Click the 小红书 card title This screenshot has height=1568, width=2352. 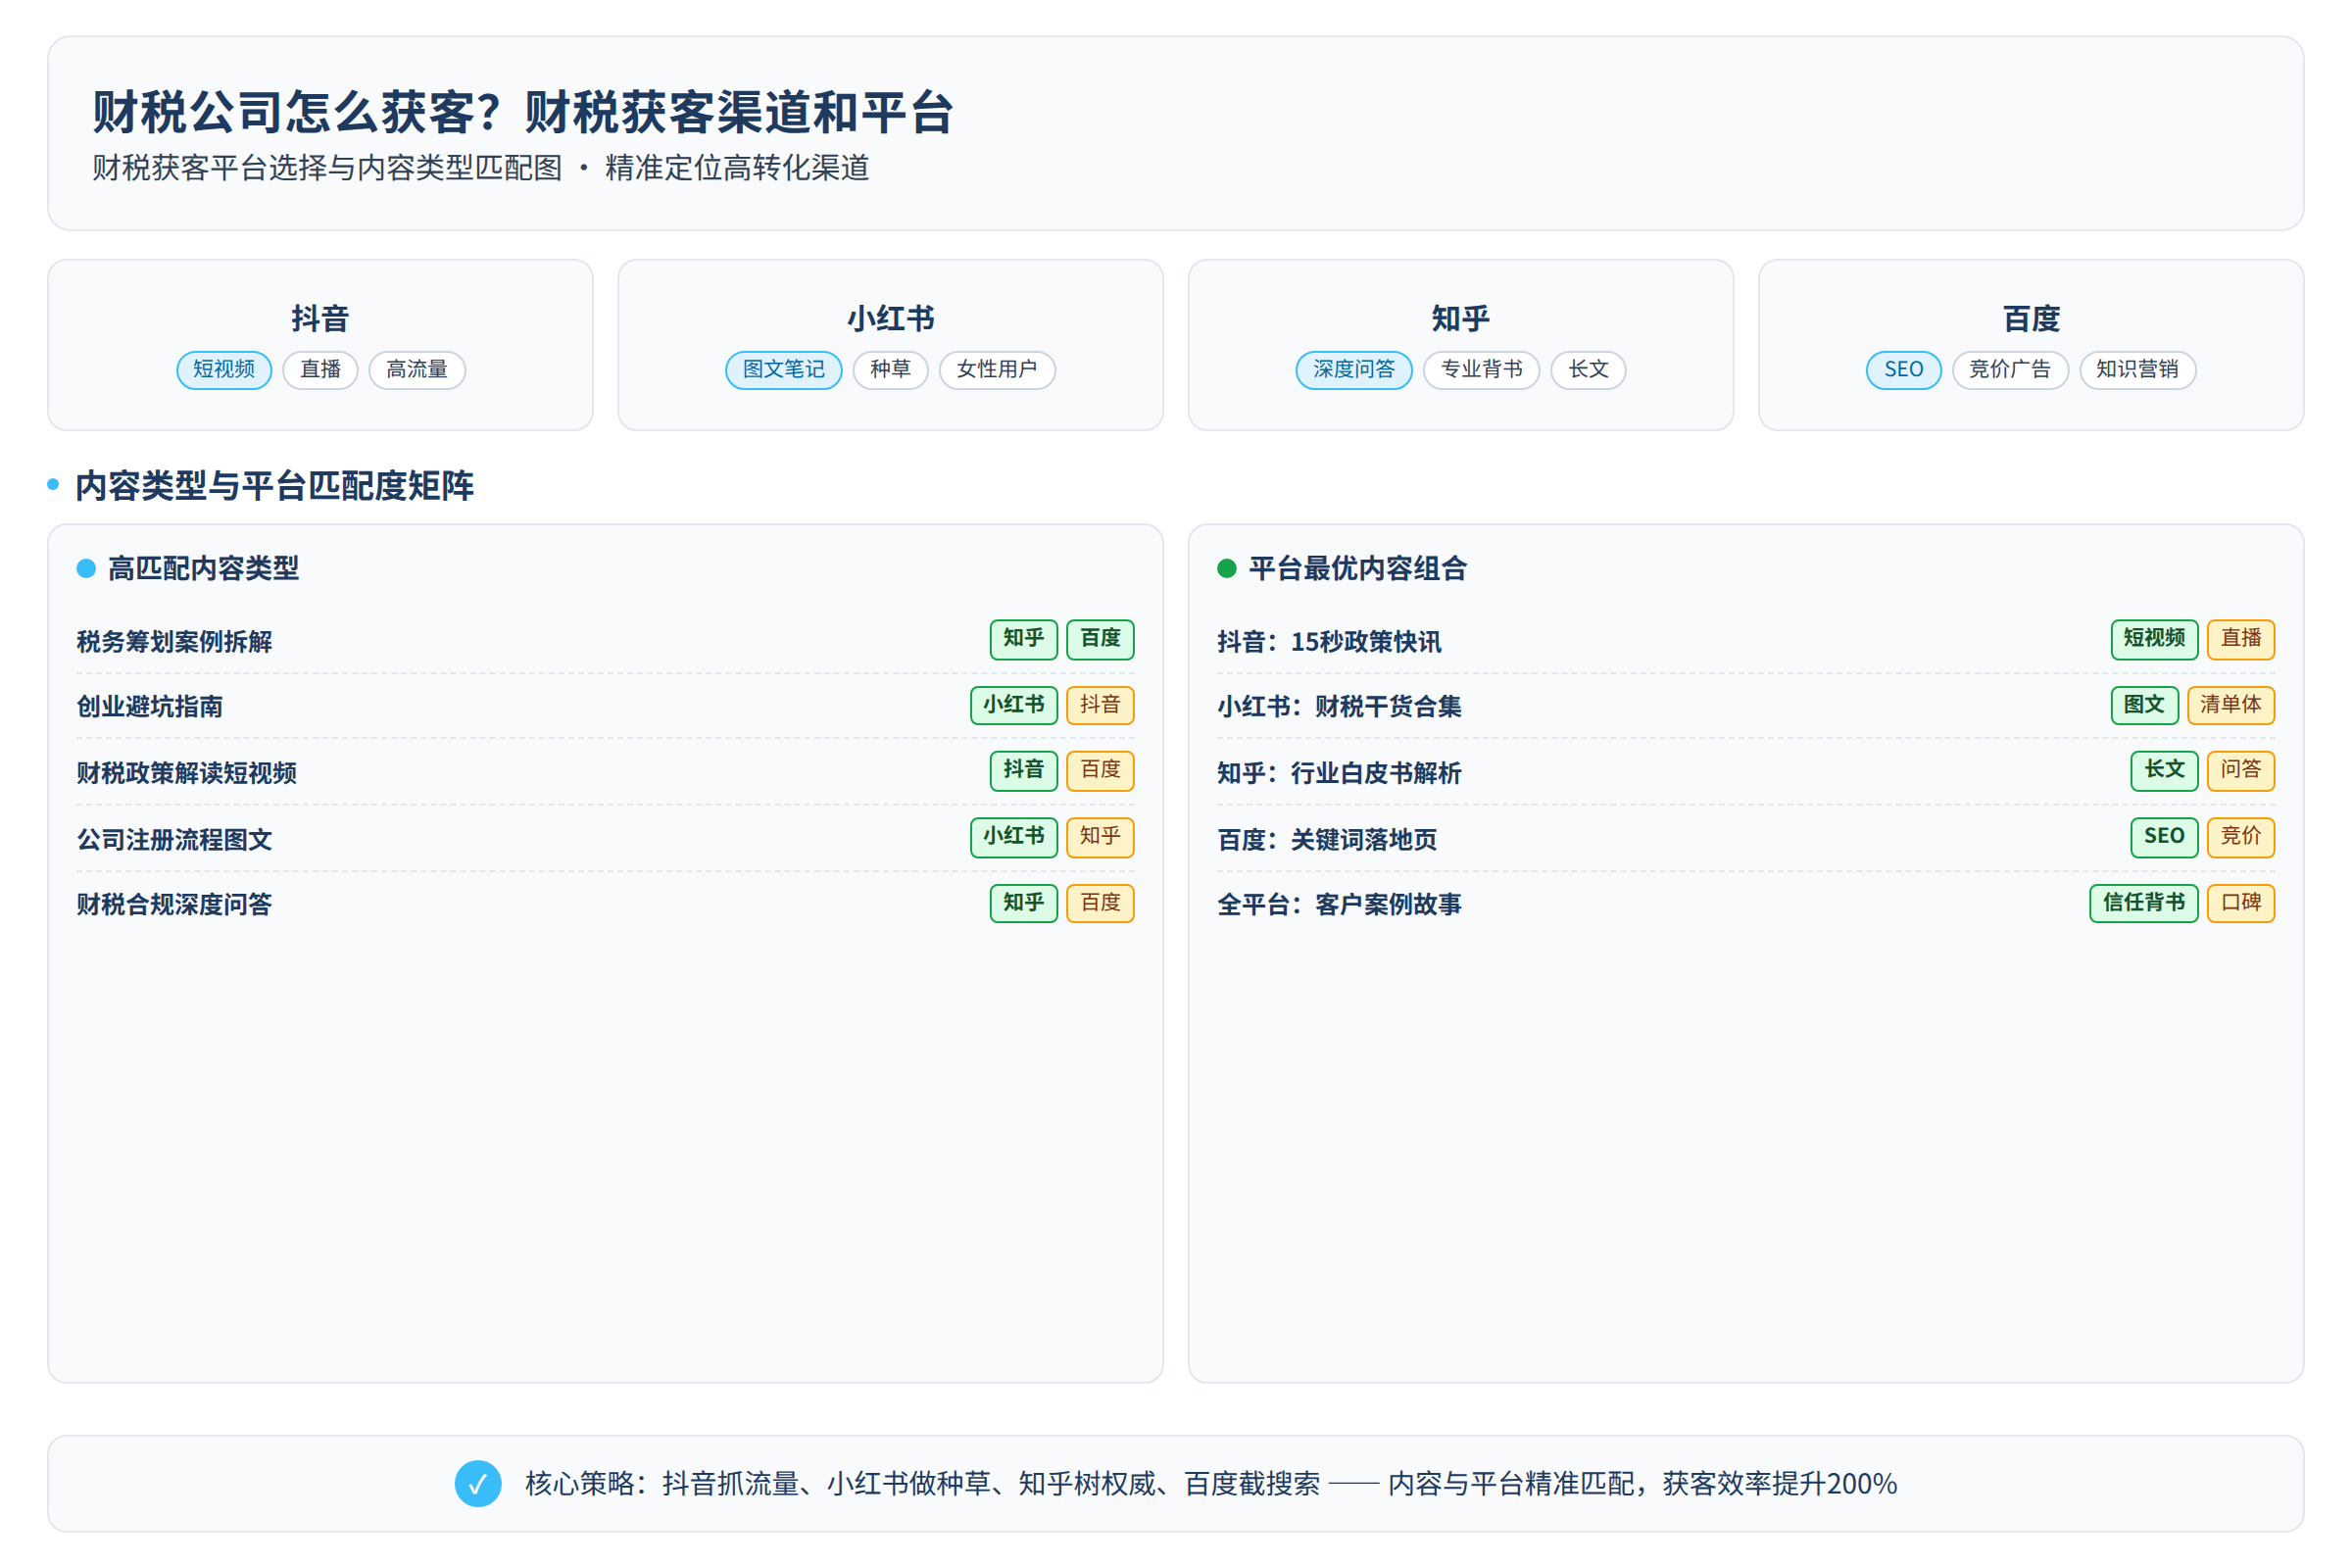point(891,319)
